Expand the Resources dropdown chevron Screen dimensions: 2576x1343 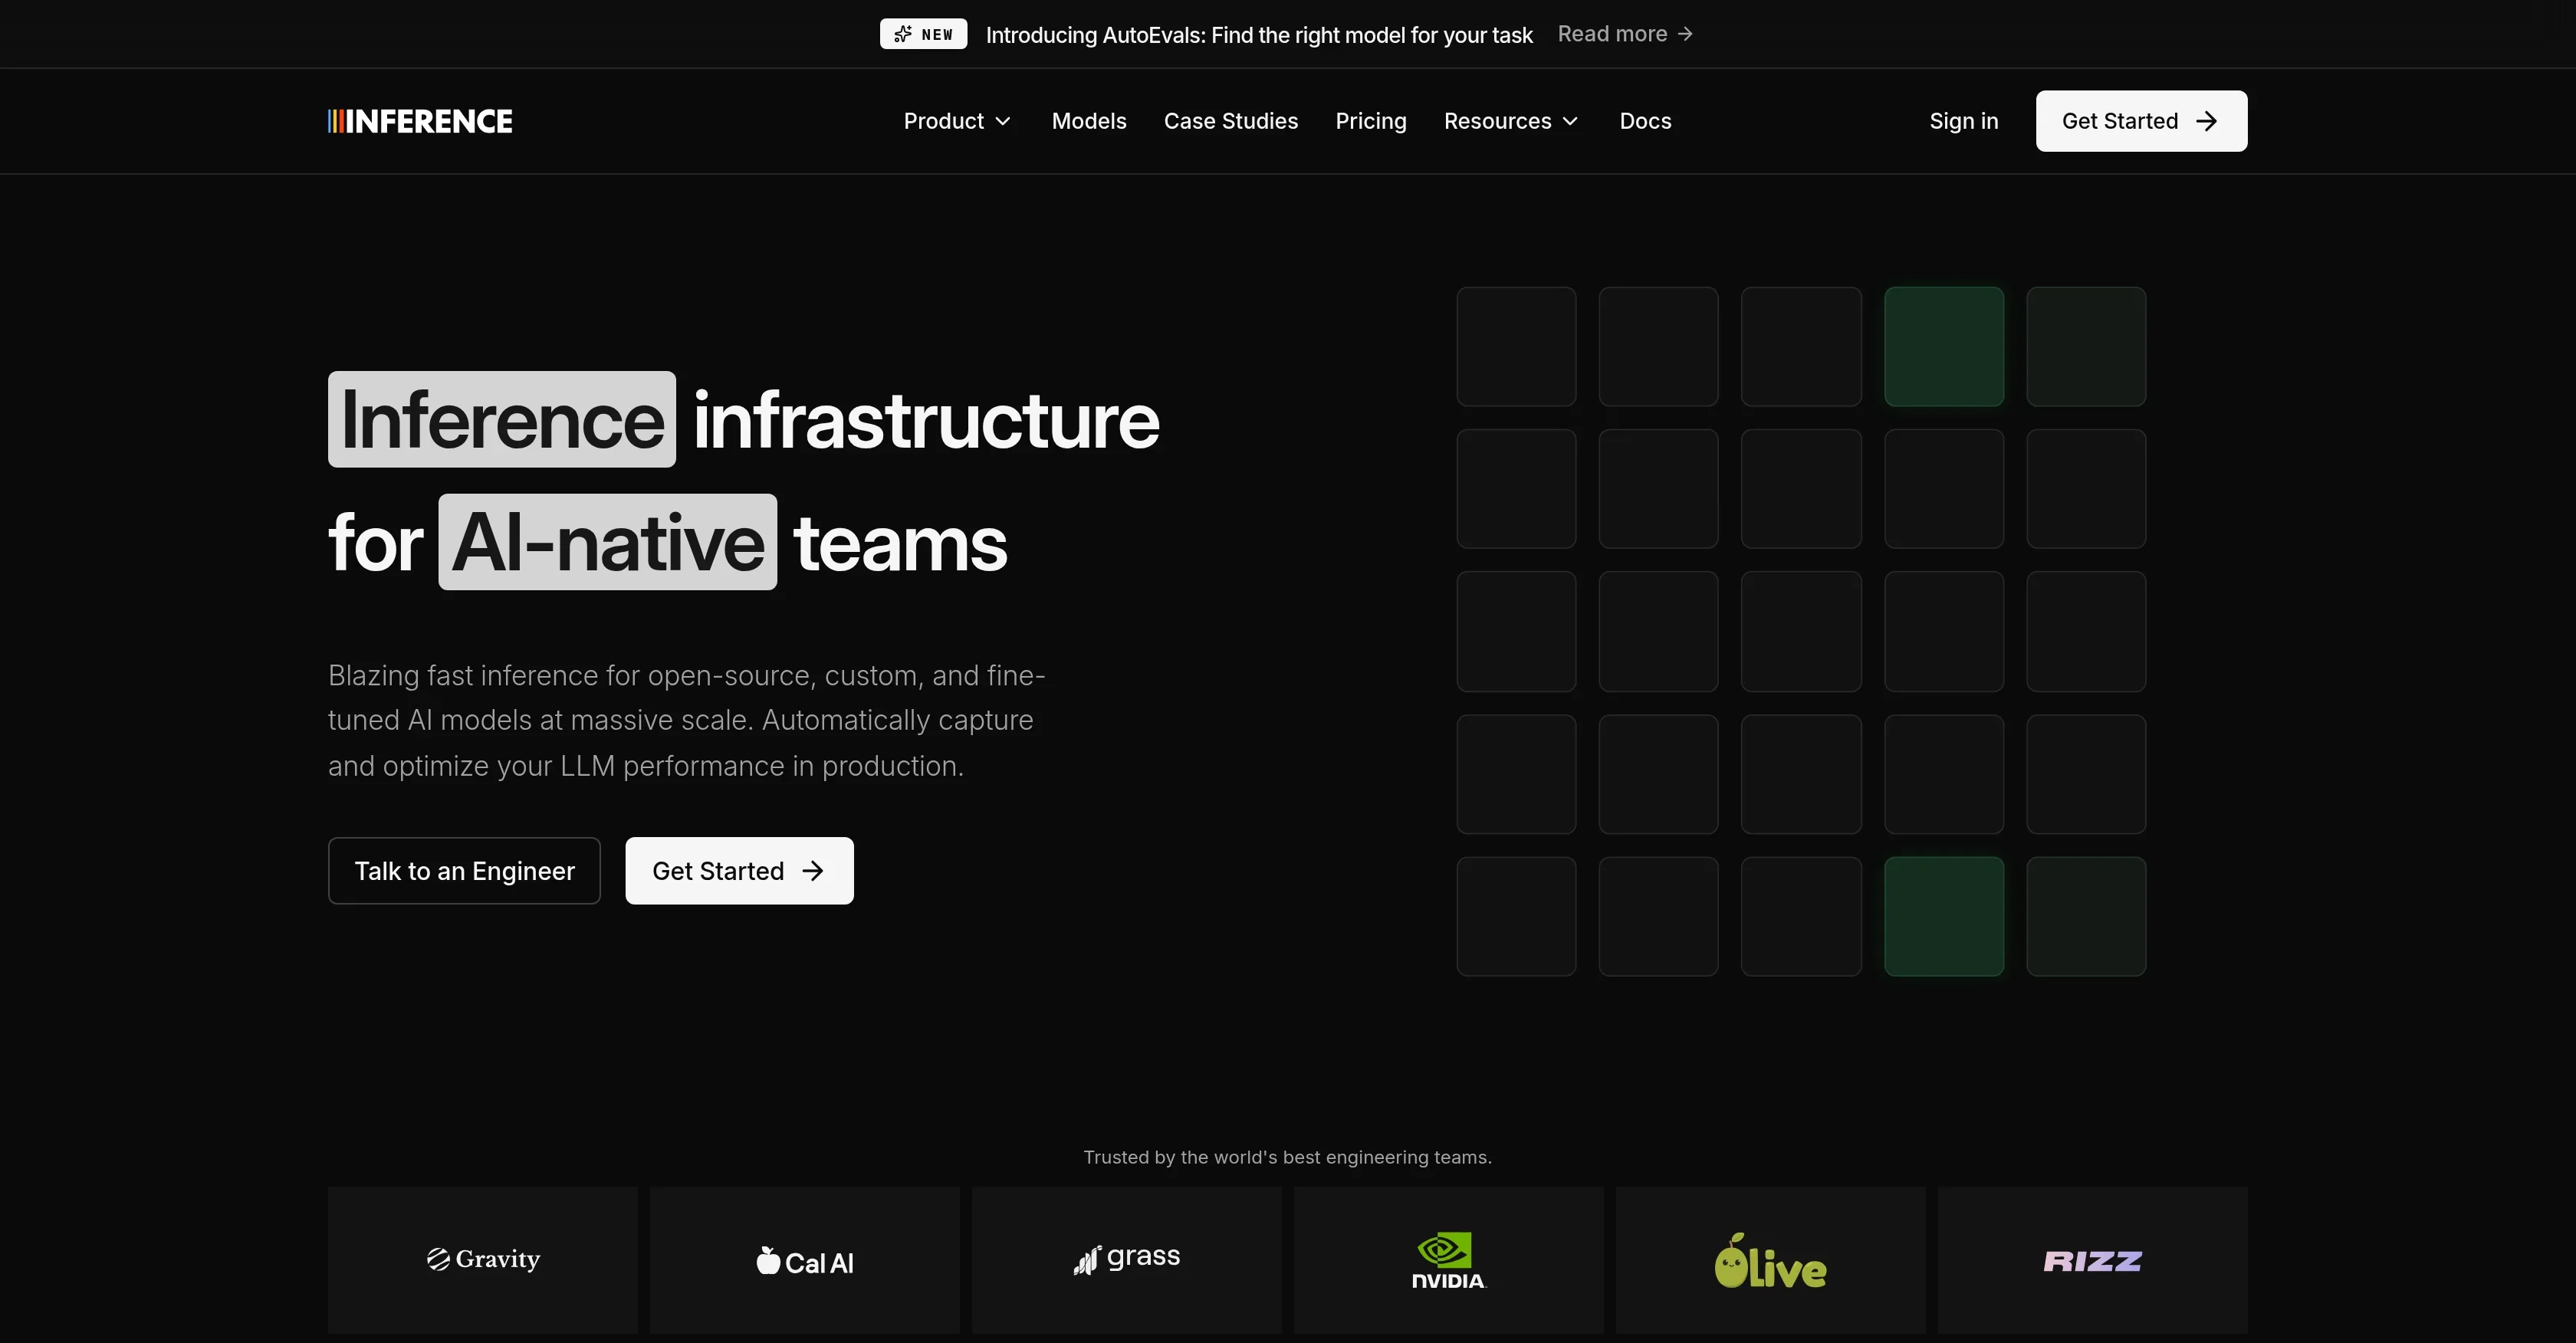[x=1571, y=121]
